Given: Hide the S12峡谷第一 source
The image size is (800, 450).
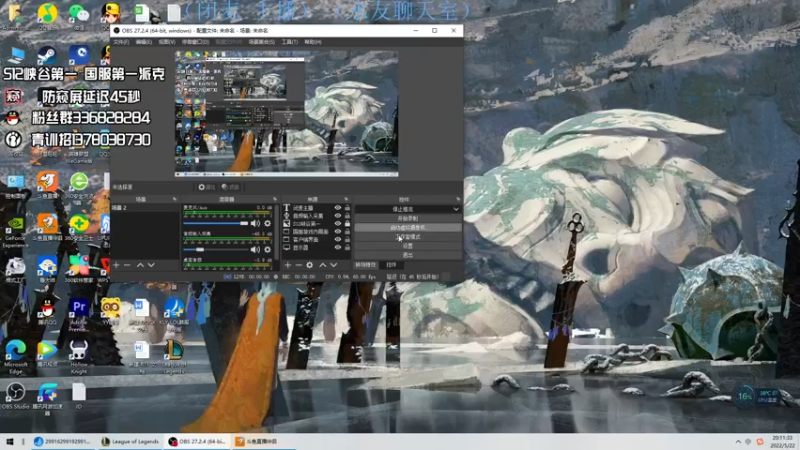Looking at the screenshot, I should point(338,223).
